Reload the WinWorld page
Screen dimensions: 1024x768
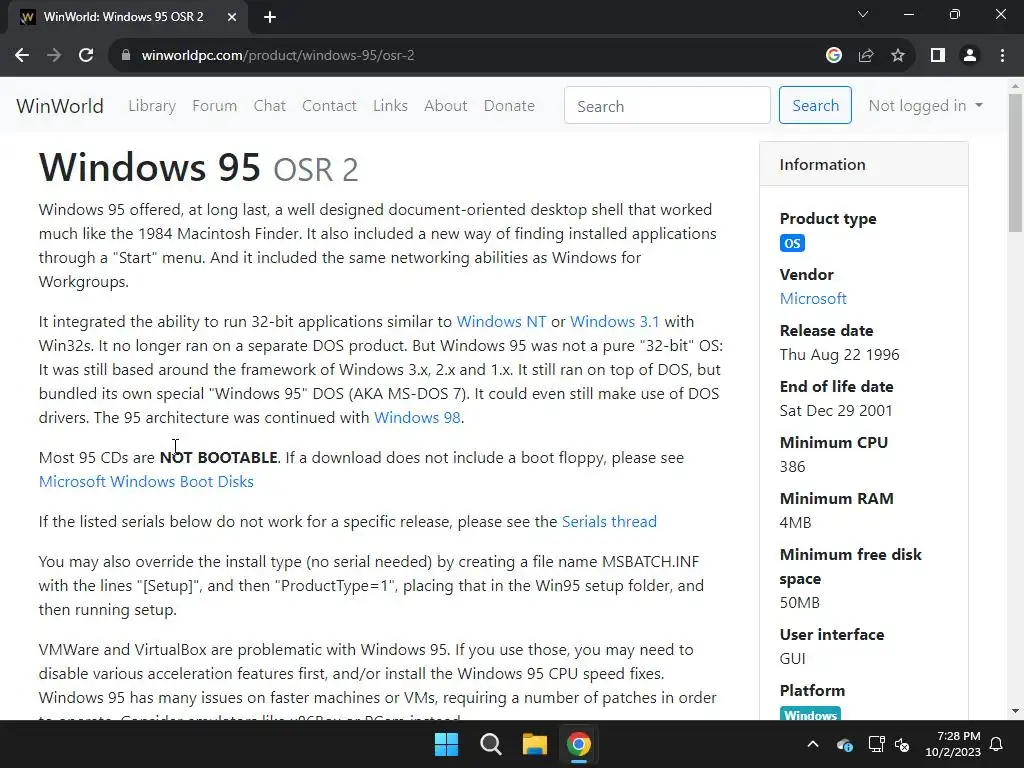click(86, 56)
